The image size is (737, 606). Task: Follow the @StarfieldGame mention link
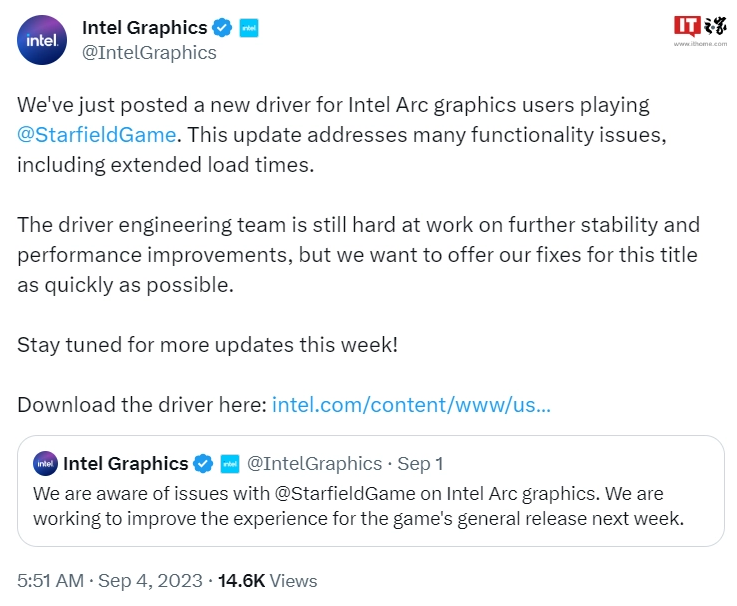[x=96, y=135]
